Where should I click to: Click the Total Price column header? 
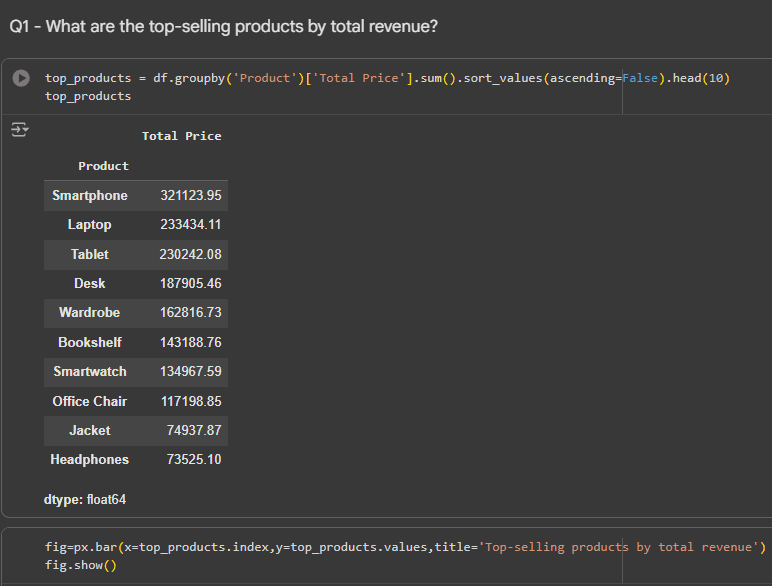(x=181, y=136)
